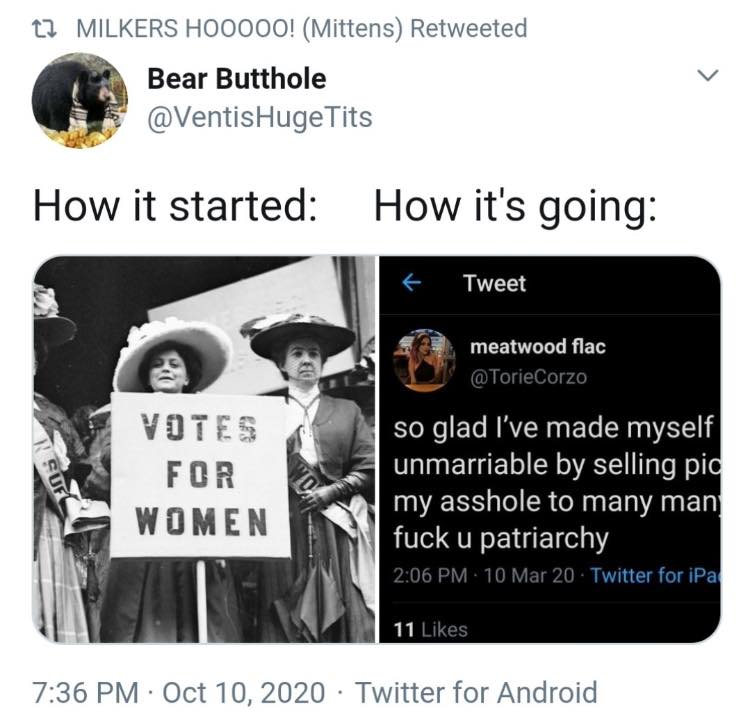
Task: Open the tweet options chevron dropdown
Action: 707,76
